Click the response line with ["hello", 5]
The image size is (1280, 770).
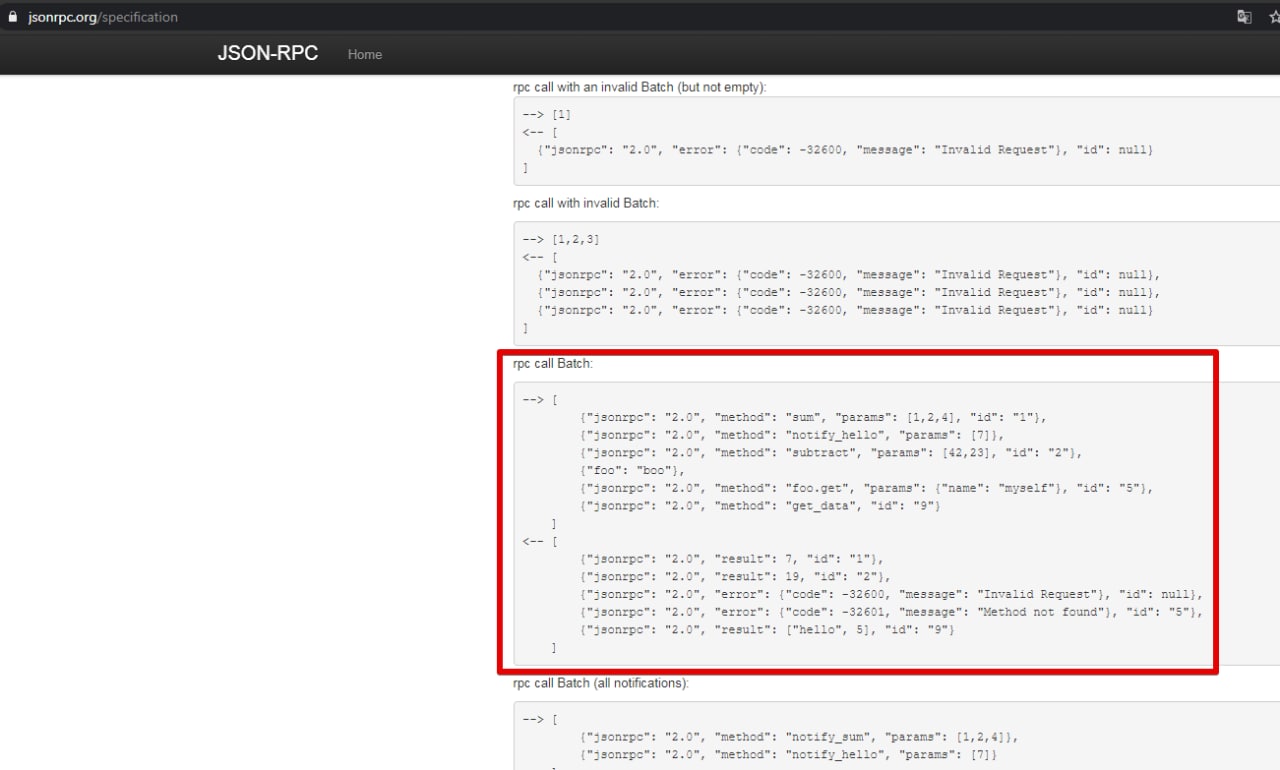coord(767,630)
